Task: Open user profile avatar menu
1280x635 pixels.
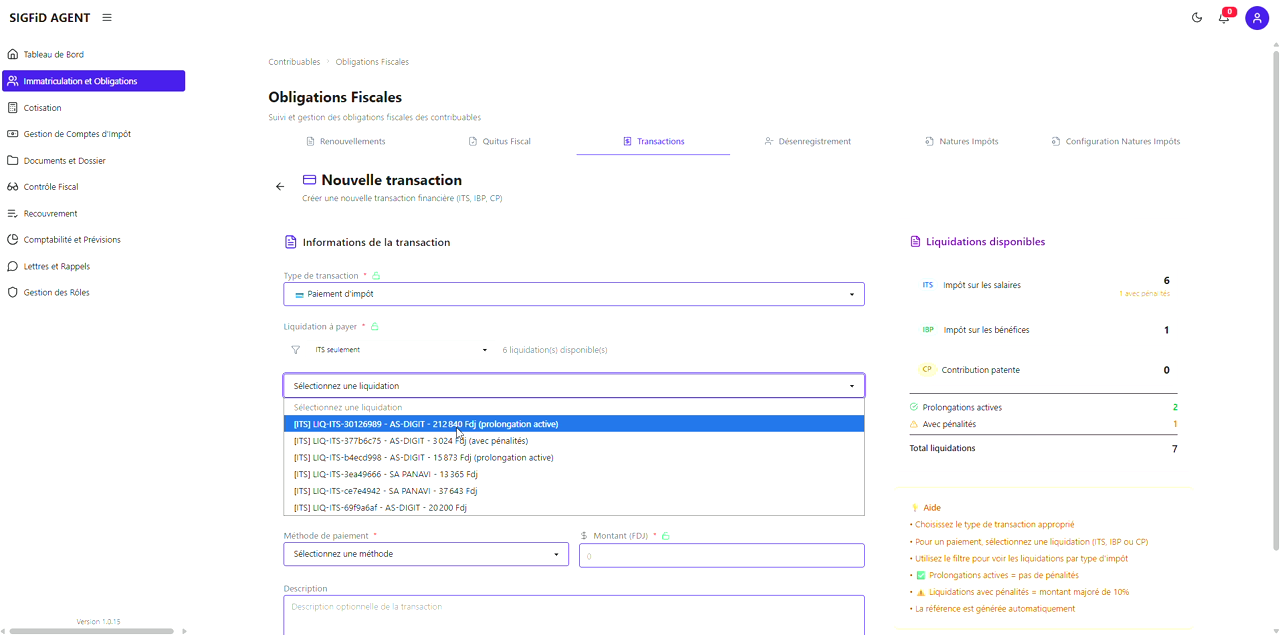Action: coord(1256,18)
